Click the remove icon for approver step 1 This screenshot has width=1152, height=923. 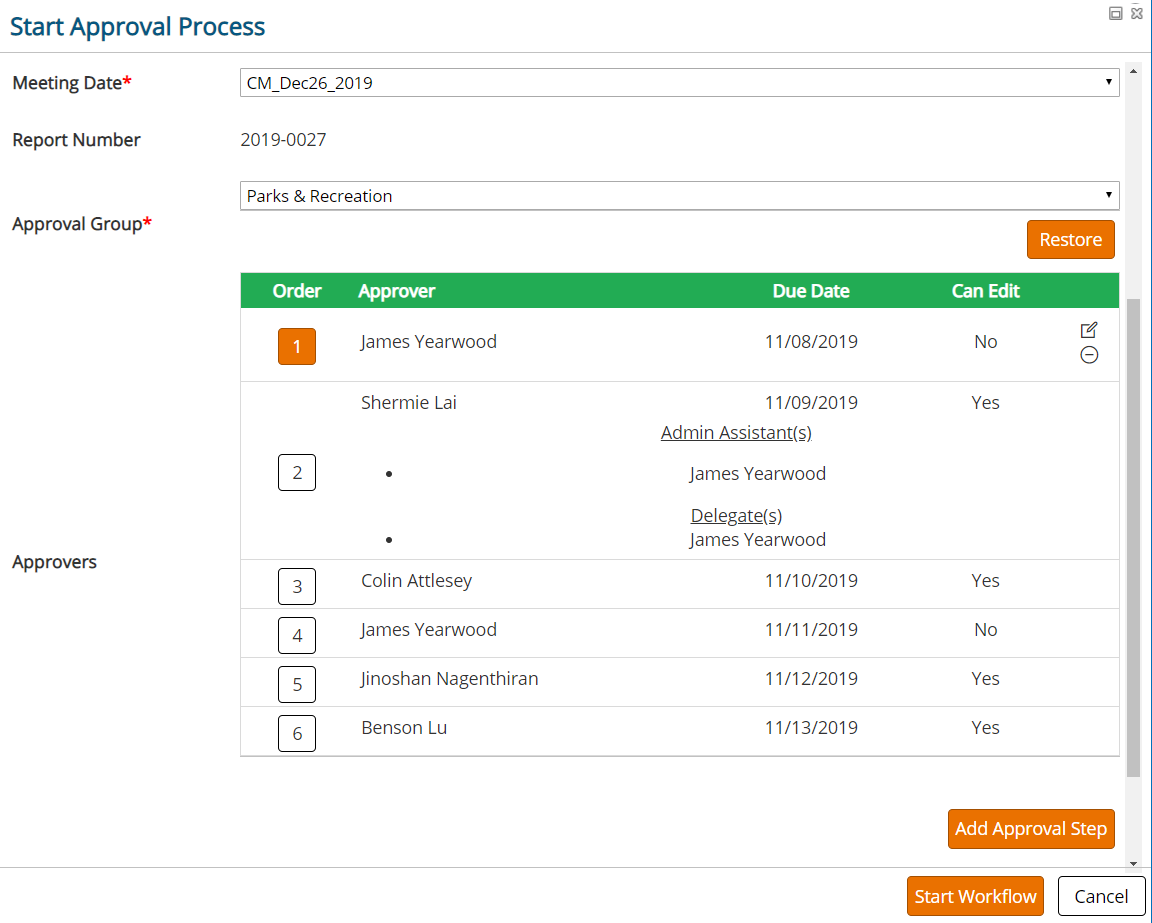pos(1089,355)
